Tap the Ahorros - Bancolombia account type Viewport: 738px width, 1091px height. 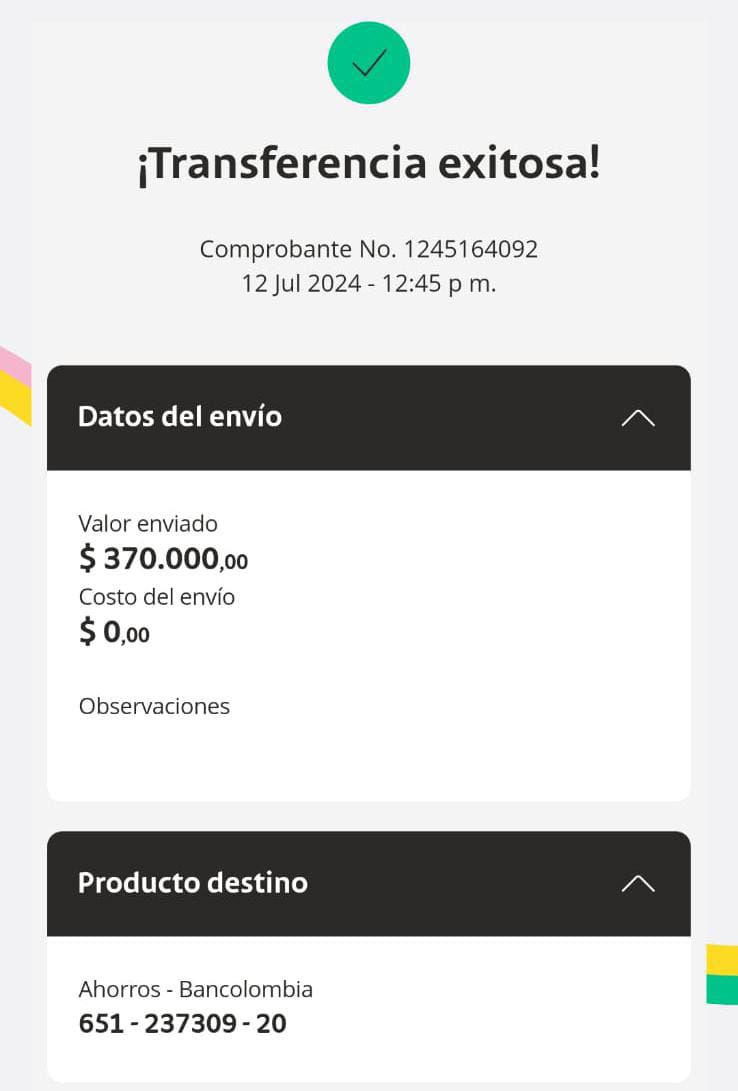(x=195, y=990)
